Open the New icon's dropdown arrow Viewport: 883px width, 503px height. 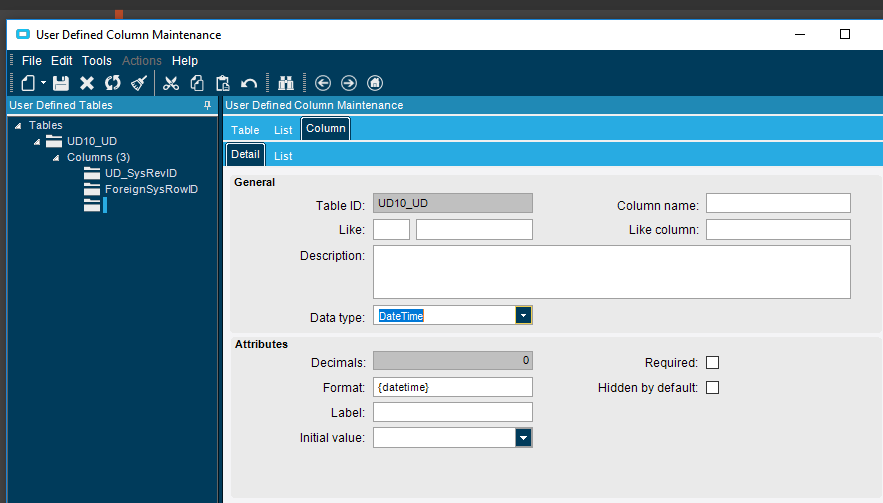tap(43, 83)
